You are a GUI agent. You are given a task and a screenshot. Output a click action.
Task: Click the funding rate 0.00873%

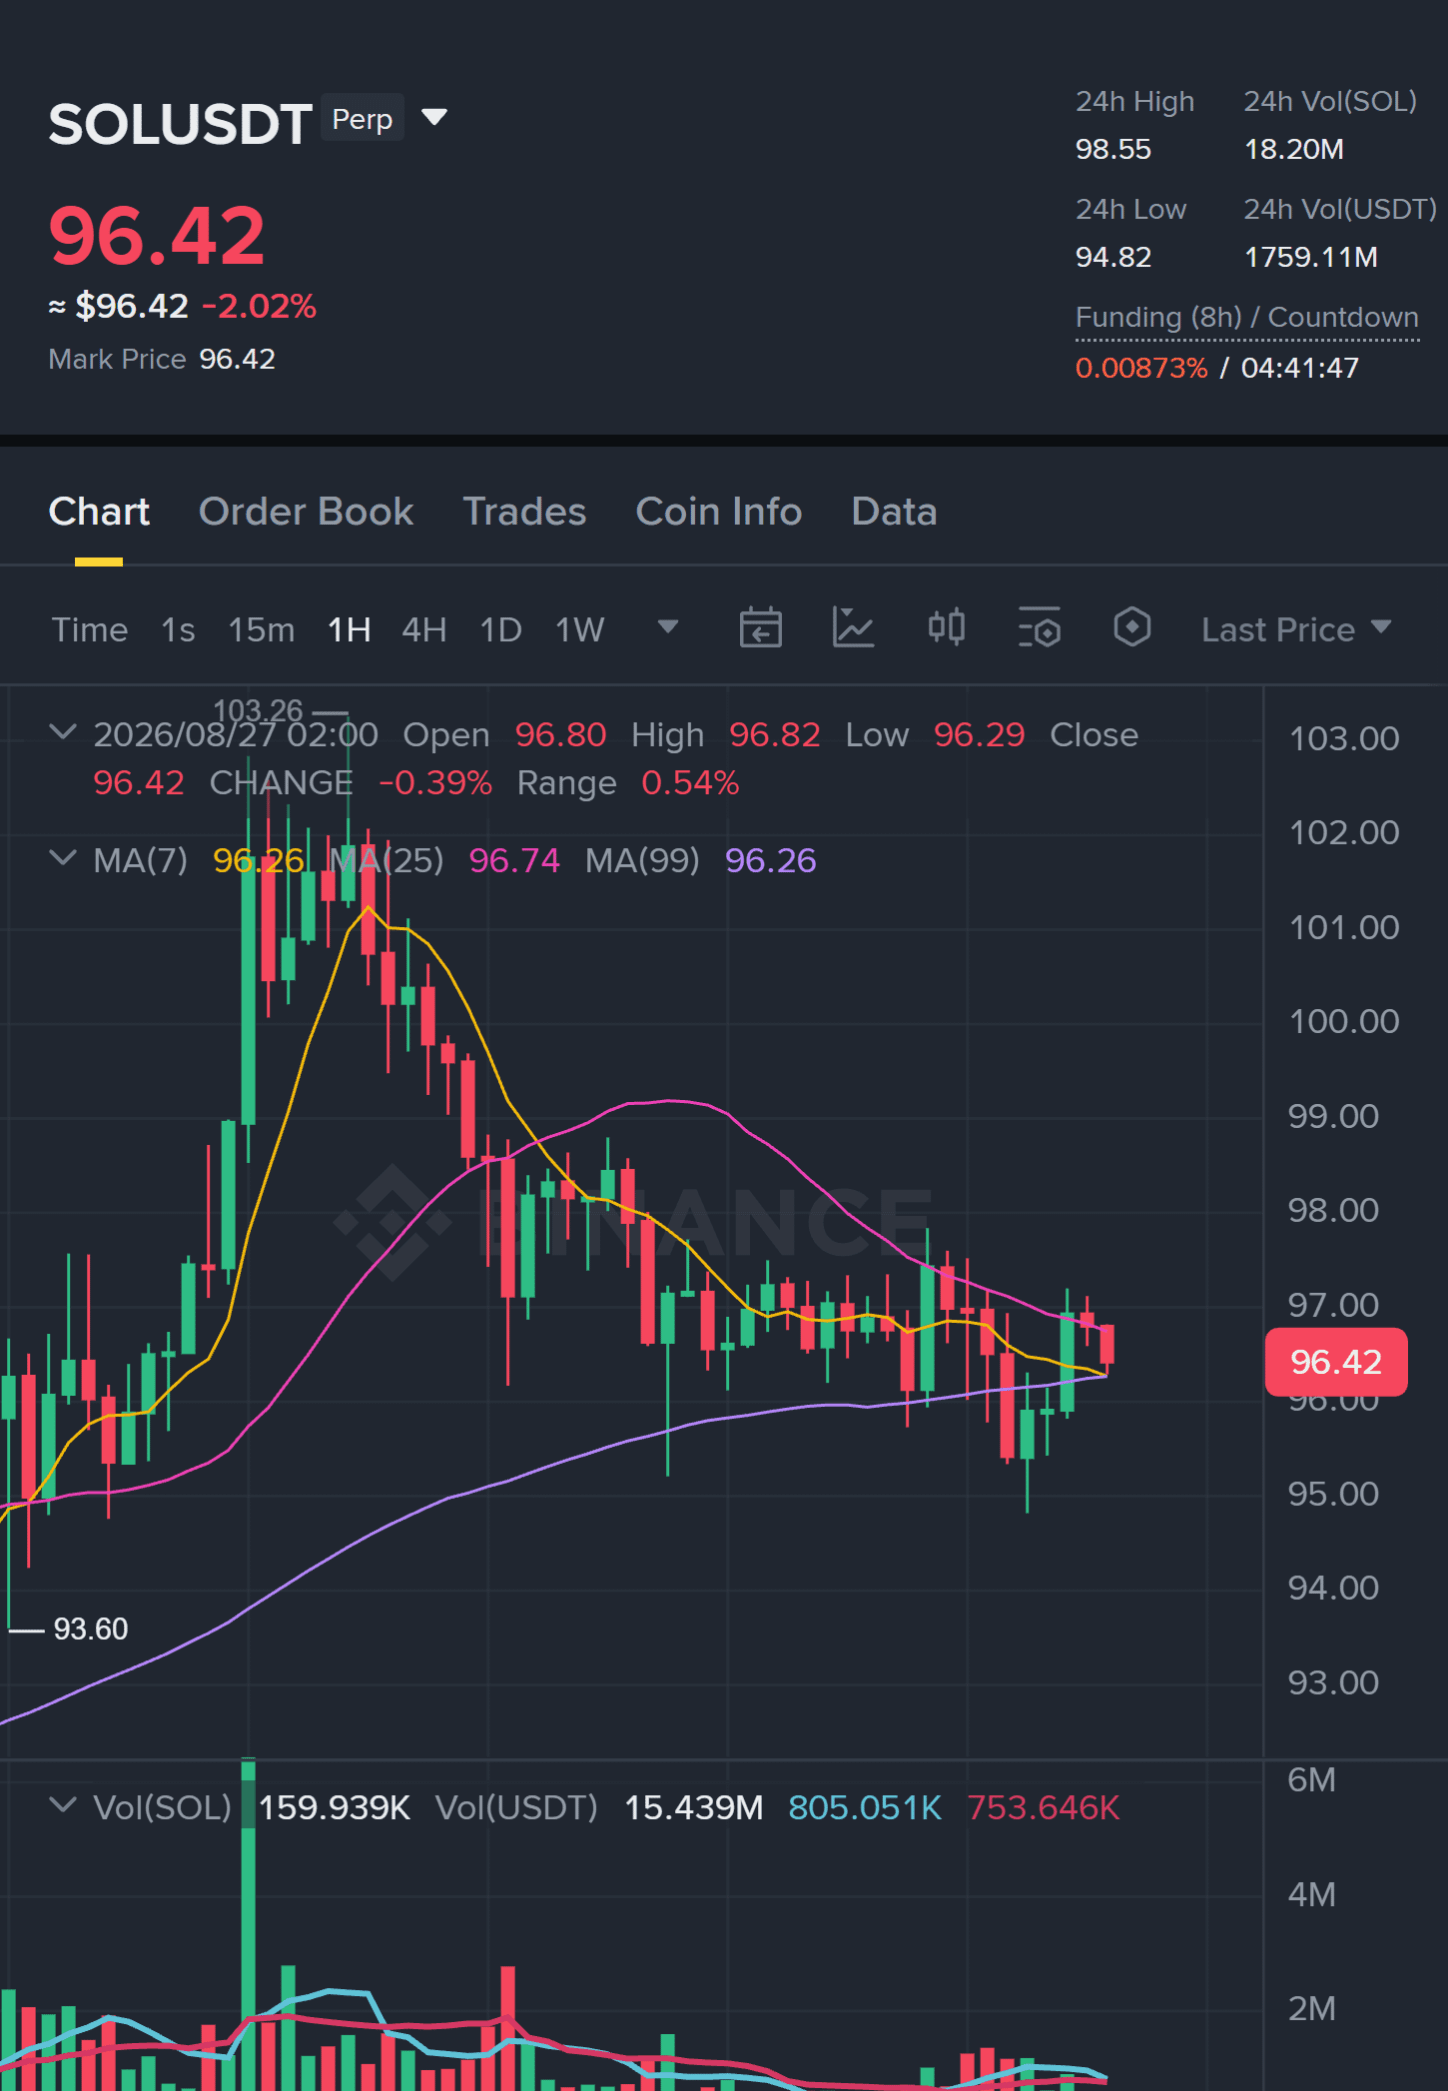(1141, 368)
